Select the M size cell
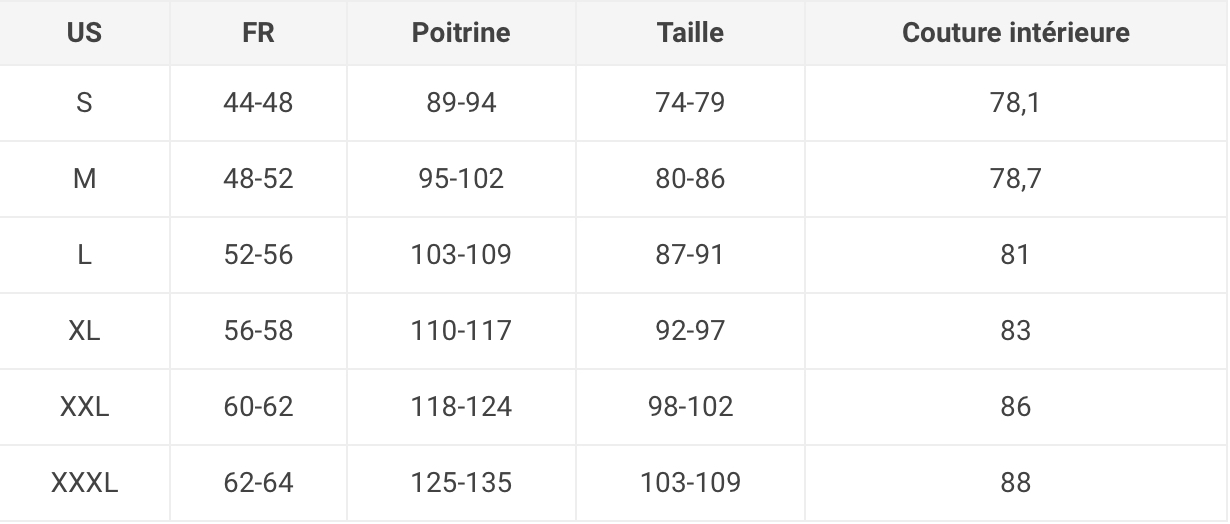Image resolution: width=1230 pixels, height=524 pixels. pos(84,179)
